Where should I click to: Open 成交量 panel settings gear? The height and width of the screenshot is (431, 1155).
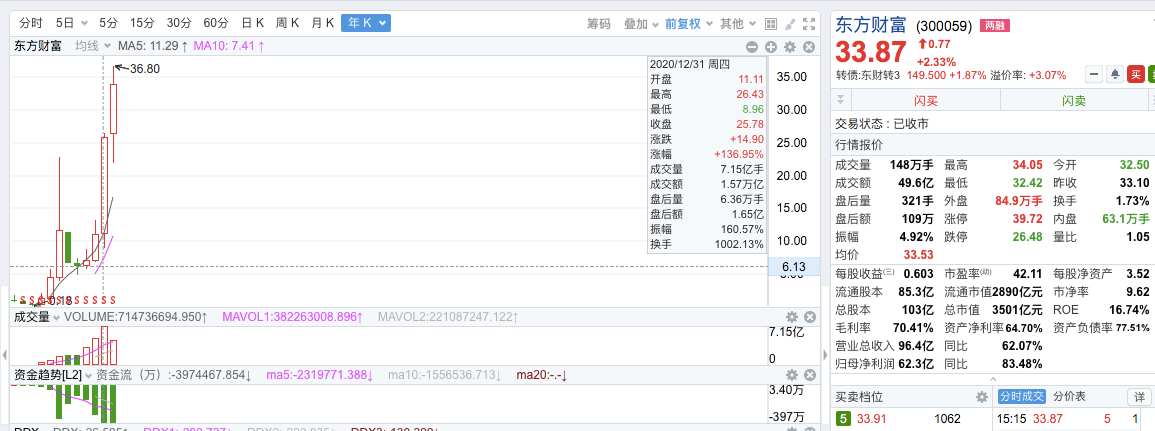click(x=792, y=318)
